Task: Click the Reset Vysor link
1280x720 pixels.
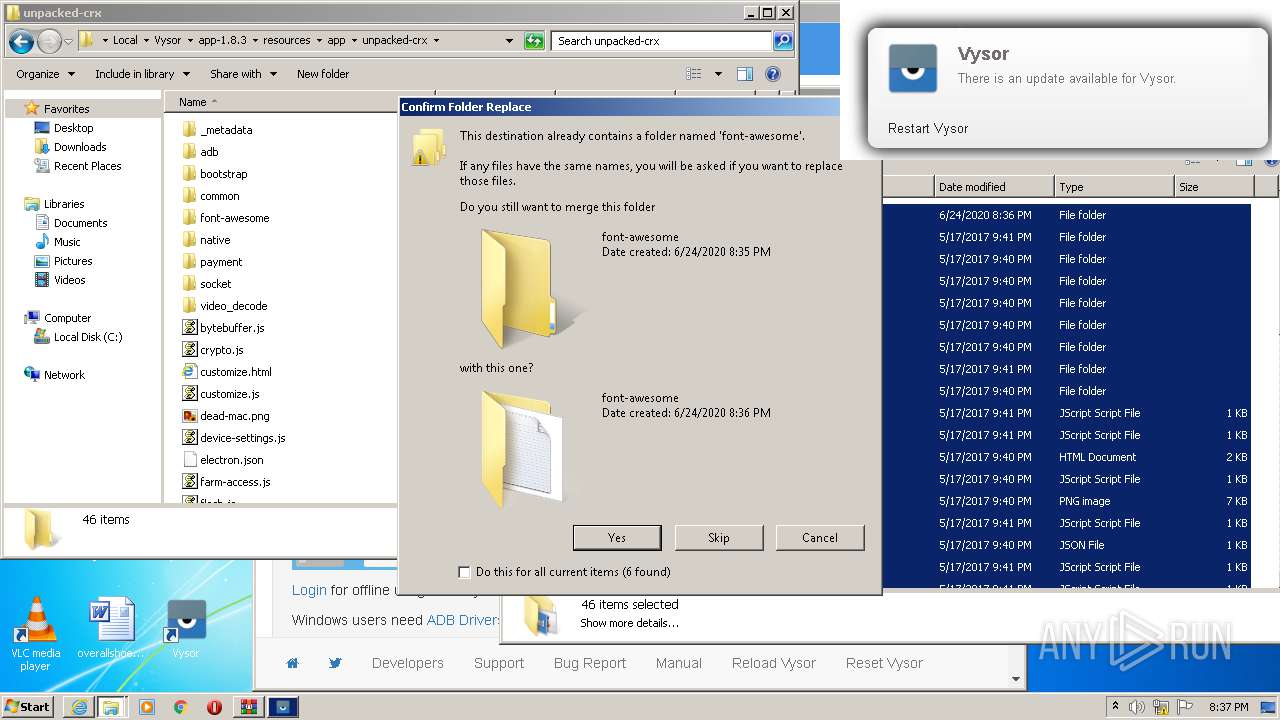Action: tap(884, 663)
